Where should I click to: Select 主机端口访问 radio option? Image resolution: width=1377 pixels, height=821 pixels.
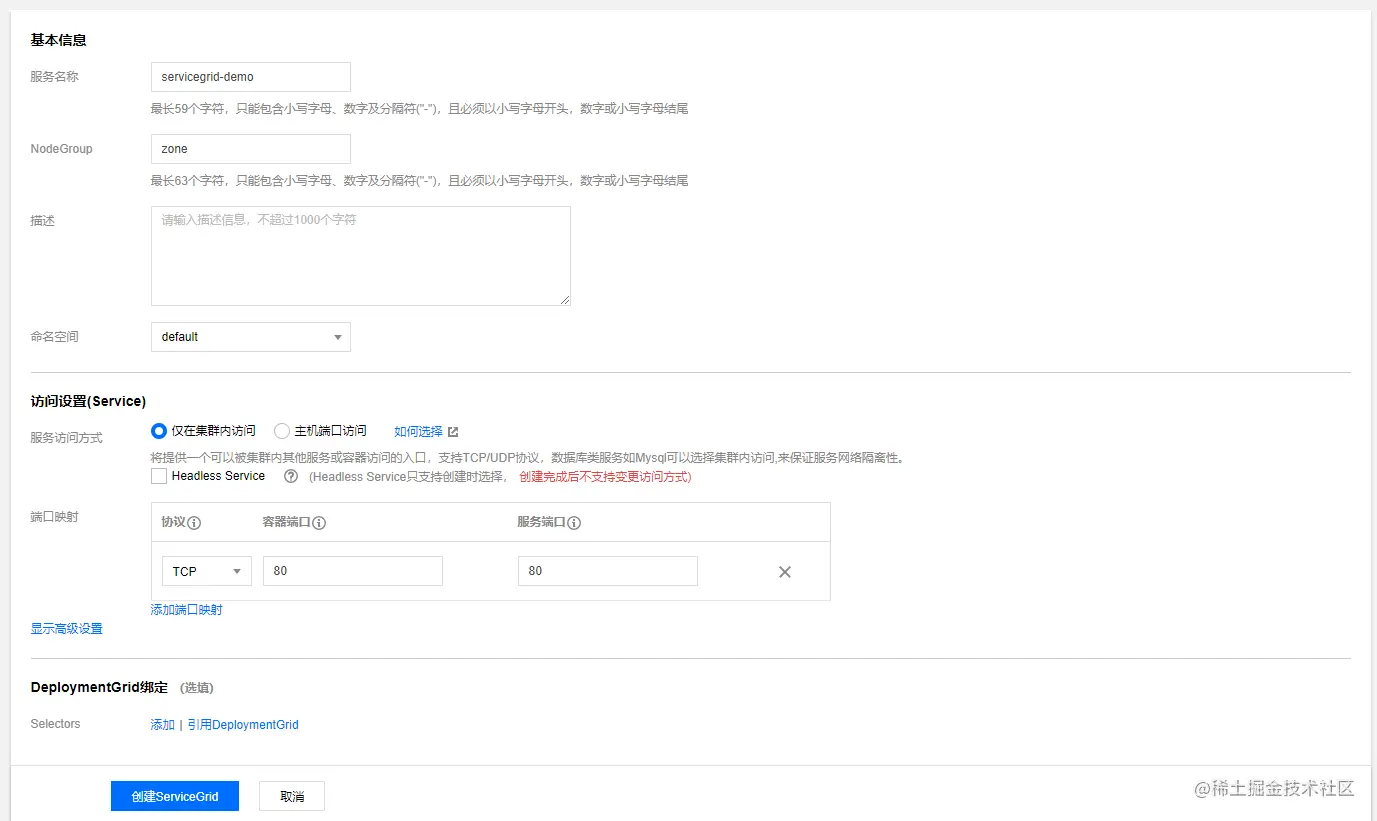point(282,431)
